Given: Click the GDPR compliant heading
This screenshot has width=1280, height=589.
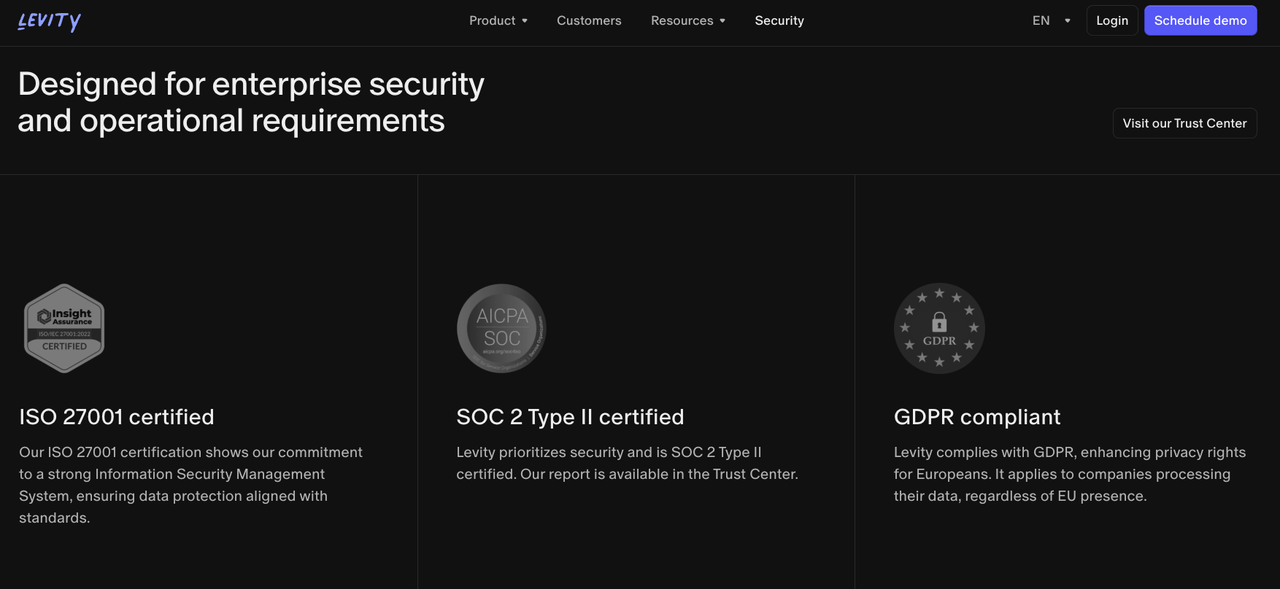Looking at the screenshot, I should 977,416.
